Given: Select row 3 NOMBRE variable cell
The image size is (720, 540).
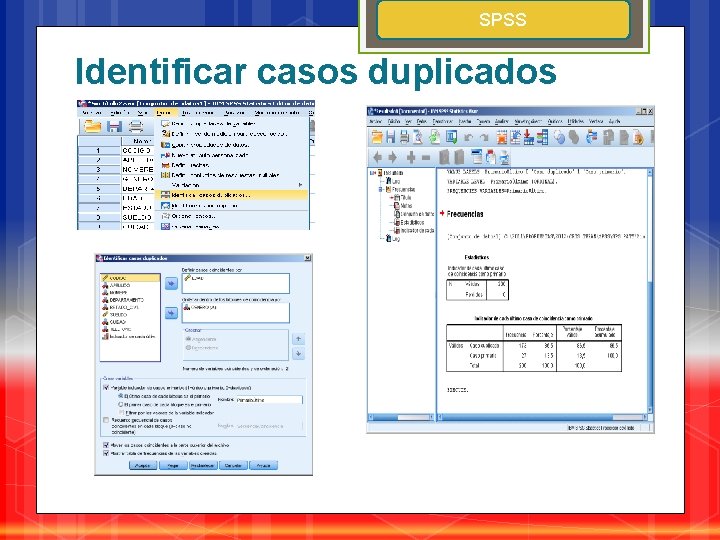Looking at the screenshot, I should click(137, 169).
